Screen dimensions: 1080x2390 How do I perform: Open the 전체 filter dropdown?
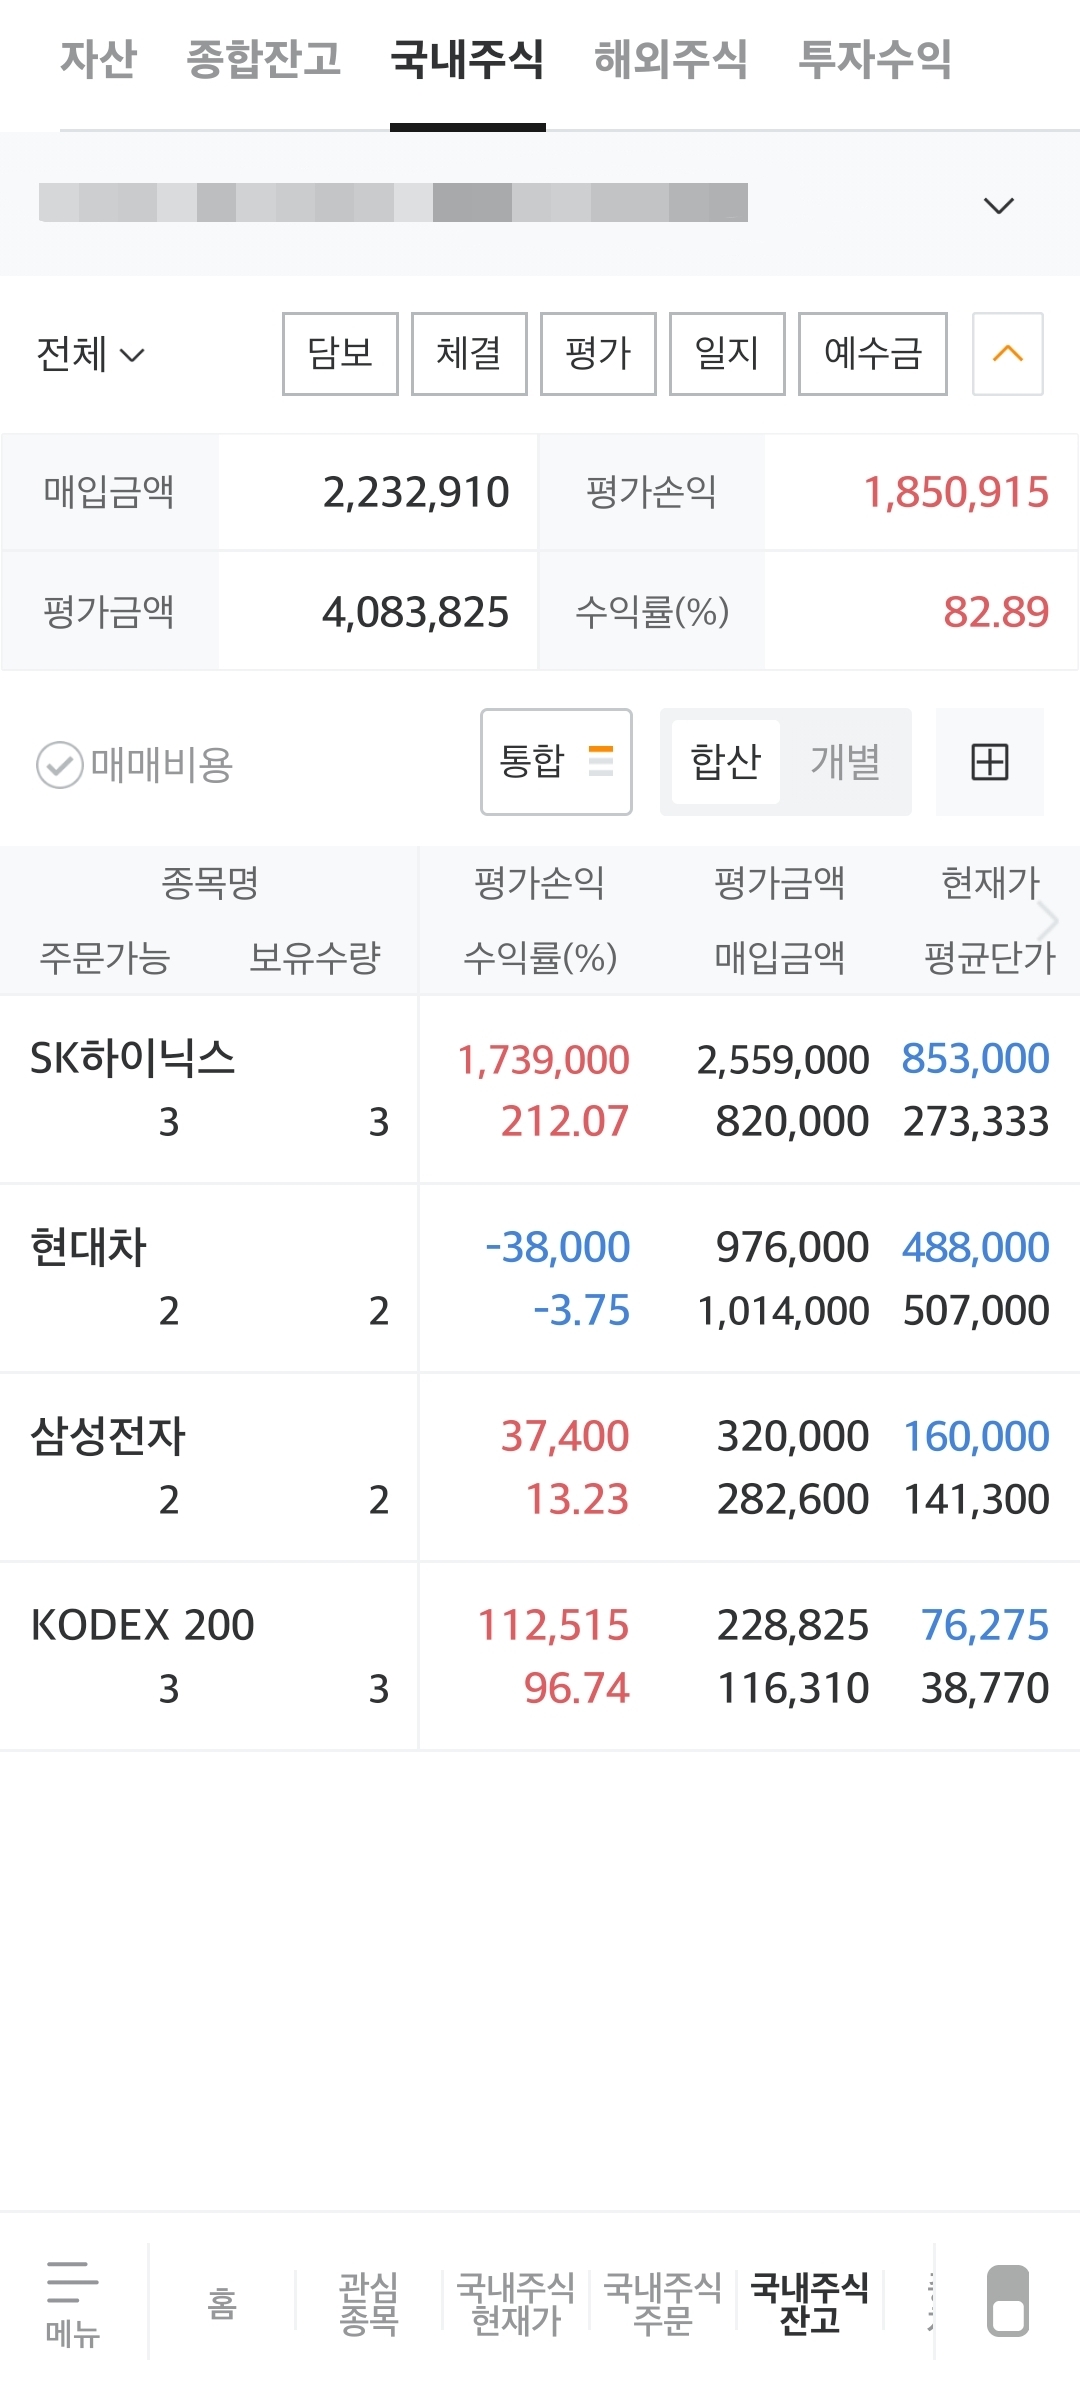click(90, 354)
